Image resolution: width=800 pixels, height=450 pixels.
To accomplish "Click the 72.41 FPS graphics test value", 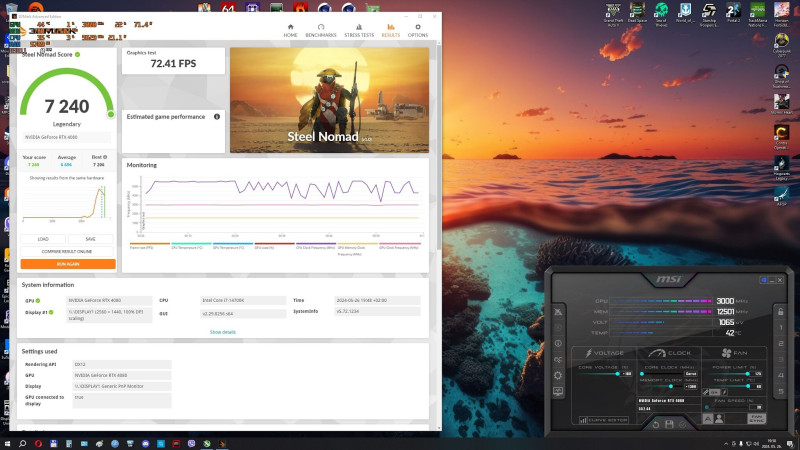I will point(173,64).
